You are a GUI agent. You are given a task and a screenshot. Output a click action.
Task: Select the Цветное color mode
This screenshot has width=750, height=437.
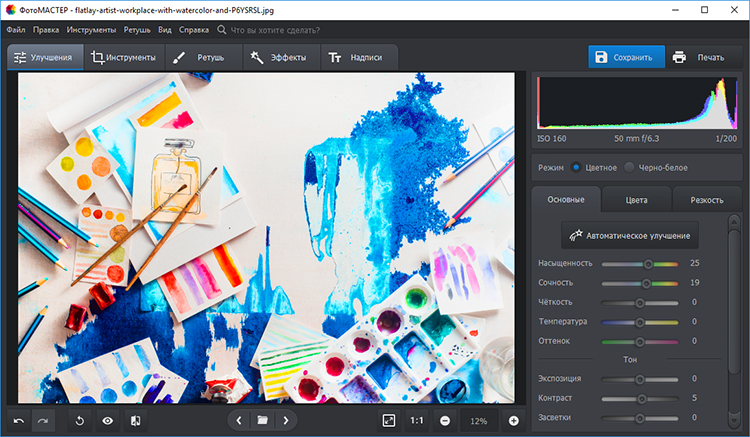click(x=577, y=167)
